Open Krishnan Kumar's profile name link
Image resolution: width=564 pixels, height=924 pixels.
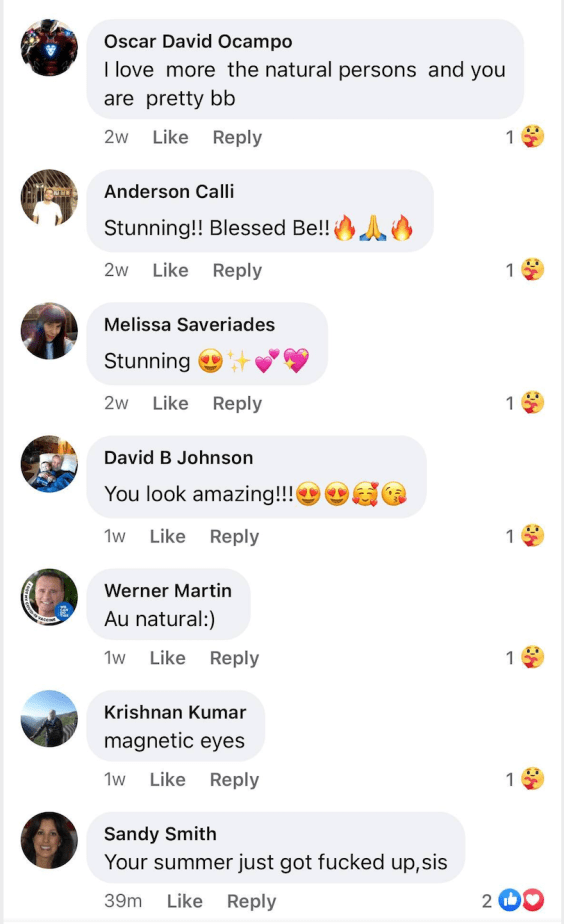(x=175, y=712)
